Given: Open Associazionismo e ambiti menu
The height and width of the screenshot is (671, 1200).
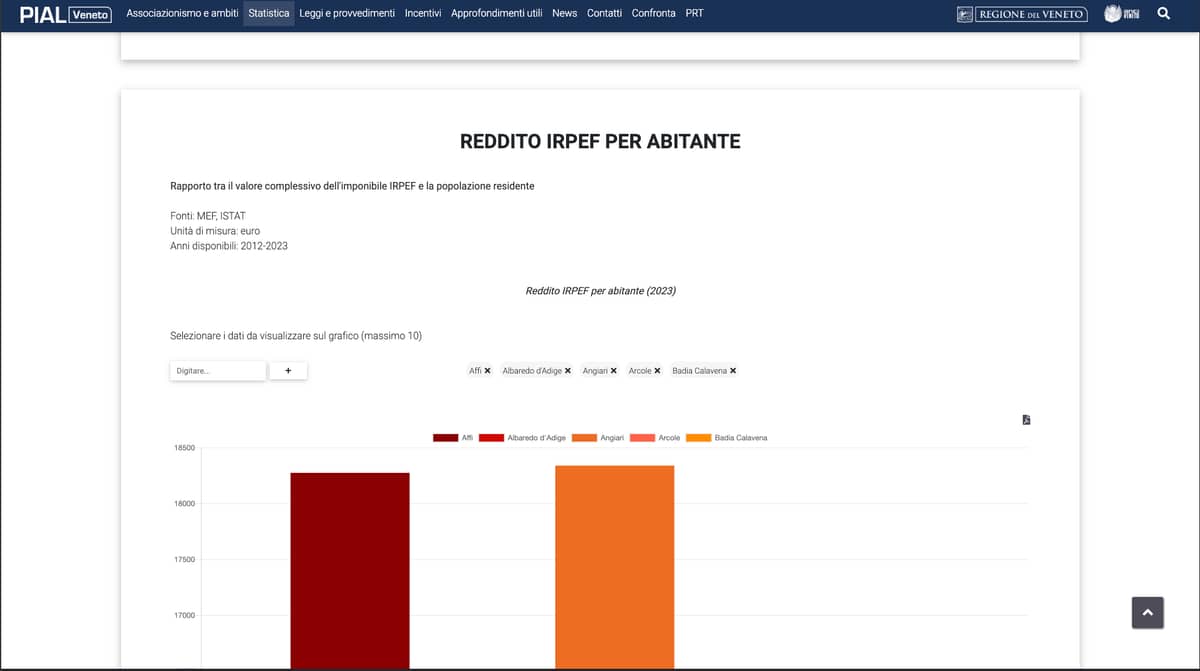Looking at the screenshot, I should pyautogui.click(x=182, y=13).
